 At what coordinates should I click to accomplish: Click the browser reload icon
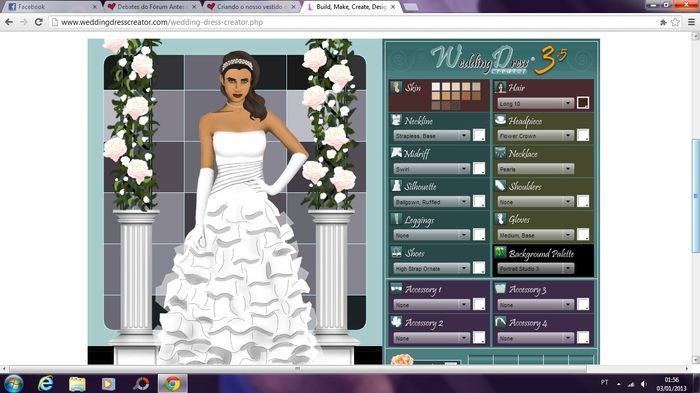38,22
